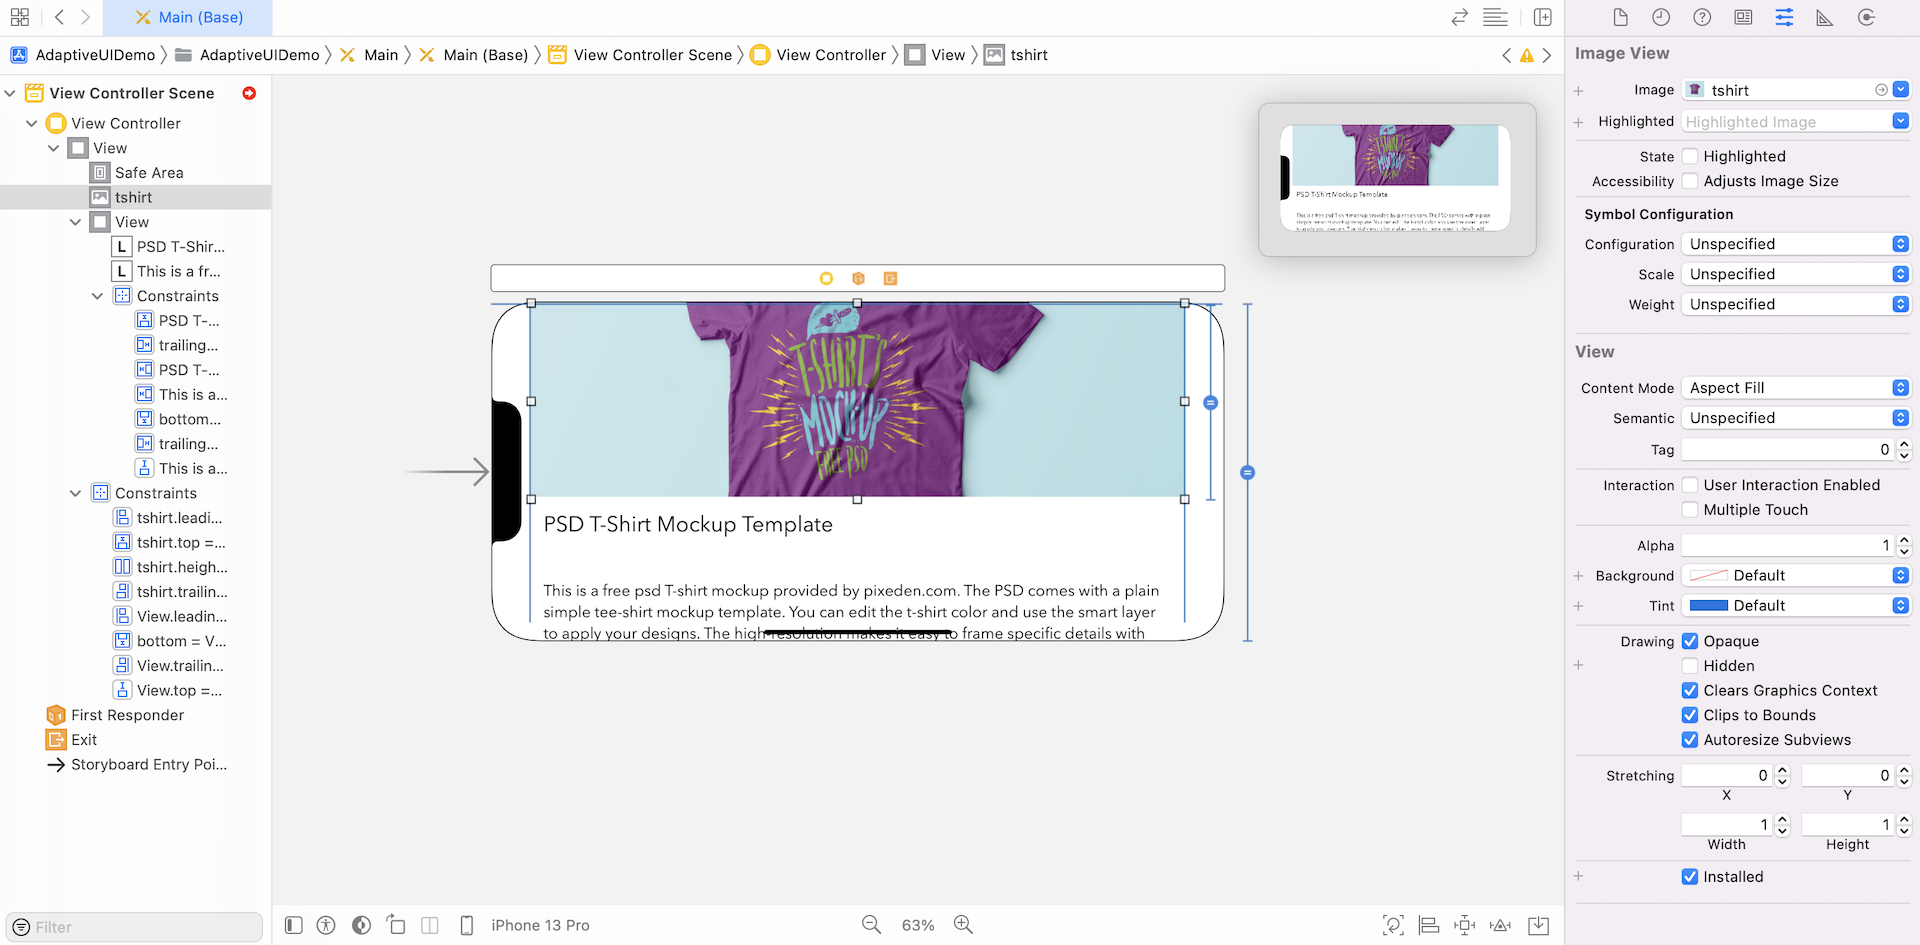Open the Background color dropdown
The height and width of the screenshot is (945, 1920).
pyautogui.click(x=1900, y=576)
